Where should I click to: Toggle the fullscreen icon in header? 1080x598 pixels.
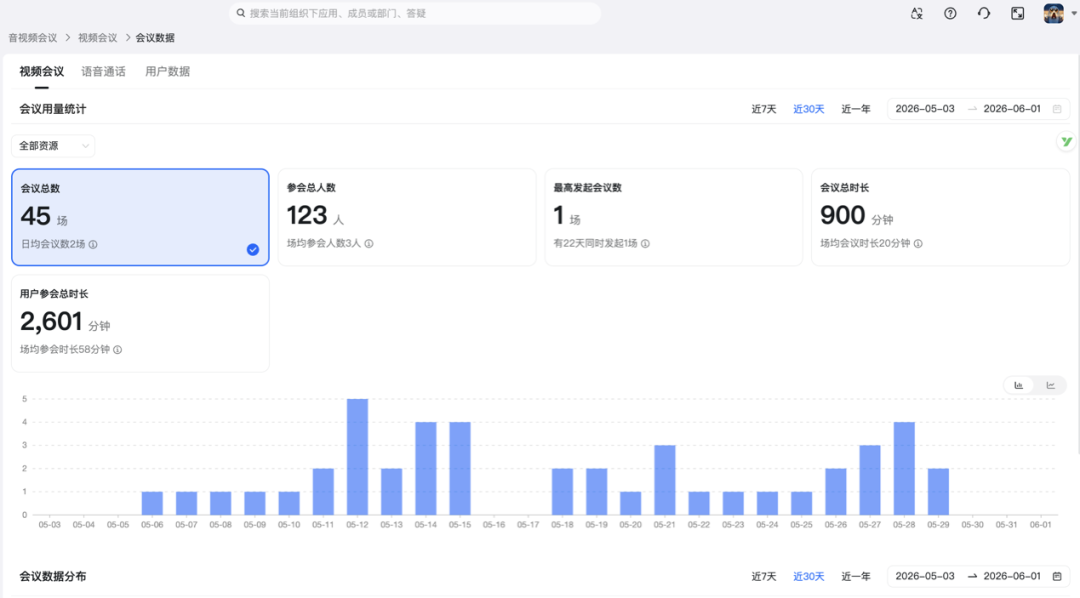[1017, 13]
